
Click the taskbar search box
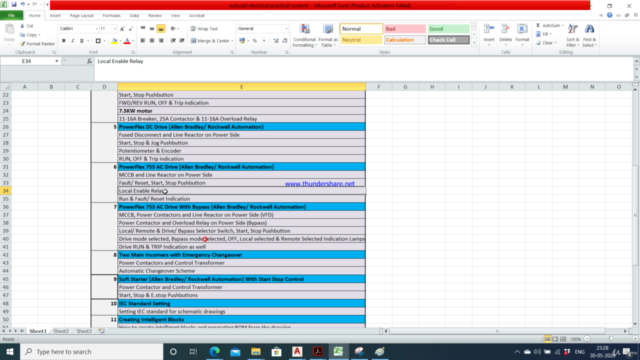(92, 351)
